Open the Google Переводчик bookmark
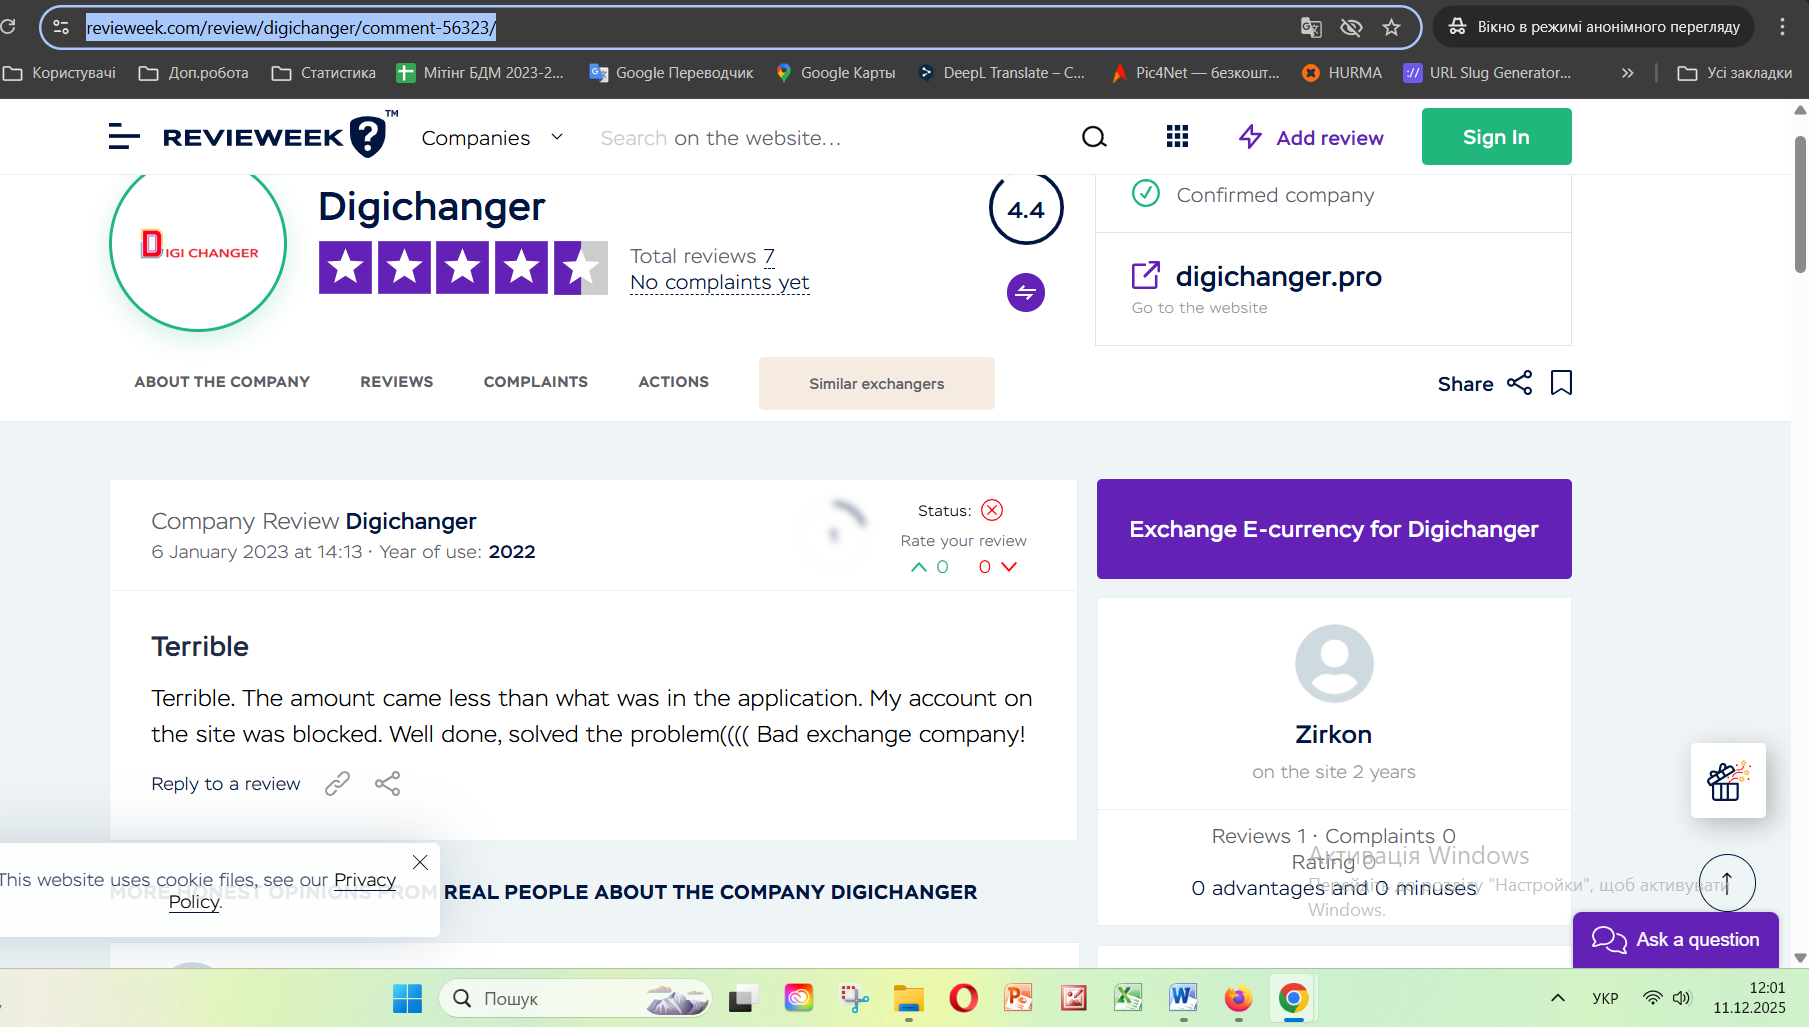This screenshot has width=1809, height=1027. pos(671,73)
